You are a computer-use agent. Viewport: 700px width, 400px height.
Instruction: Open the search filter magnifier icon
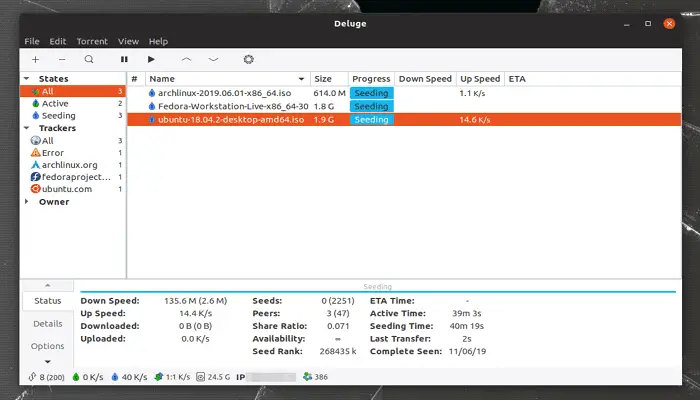click(89, 59)
